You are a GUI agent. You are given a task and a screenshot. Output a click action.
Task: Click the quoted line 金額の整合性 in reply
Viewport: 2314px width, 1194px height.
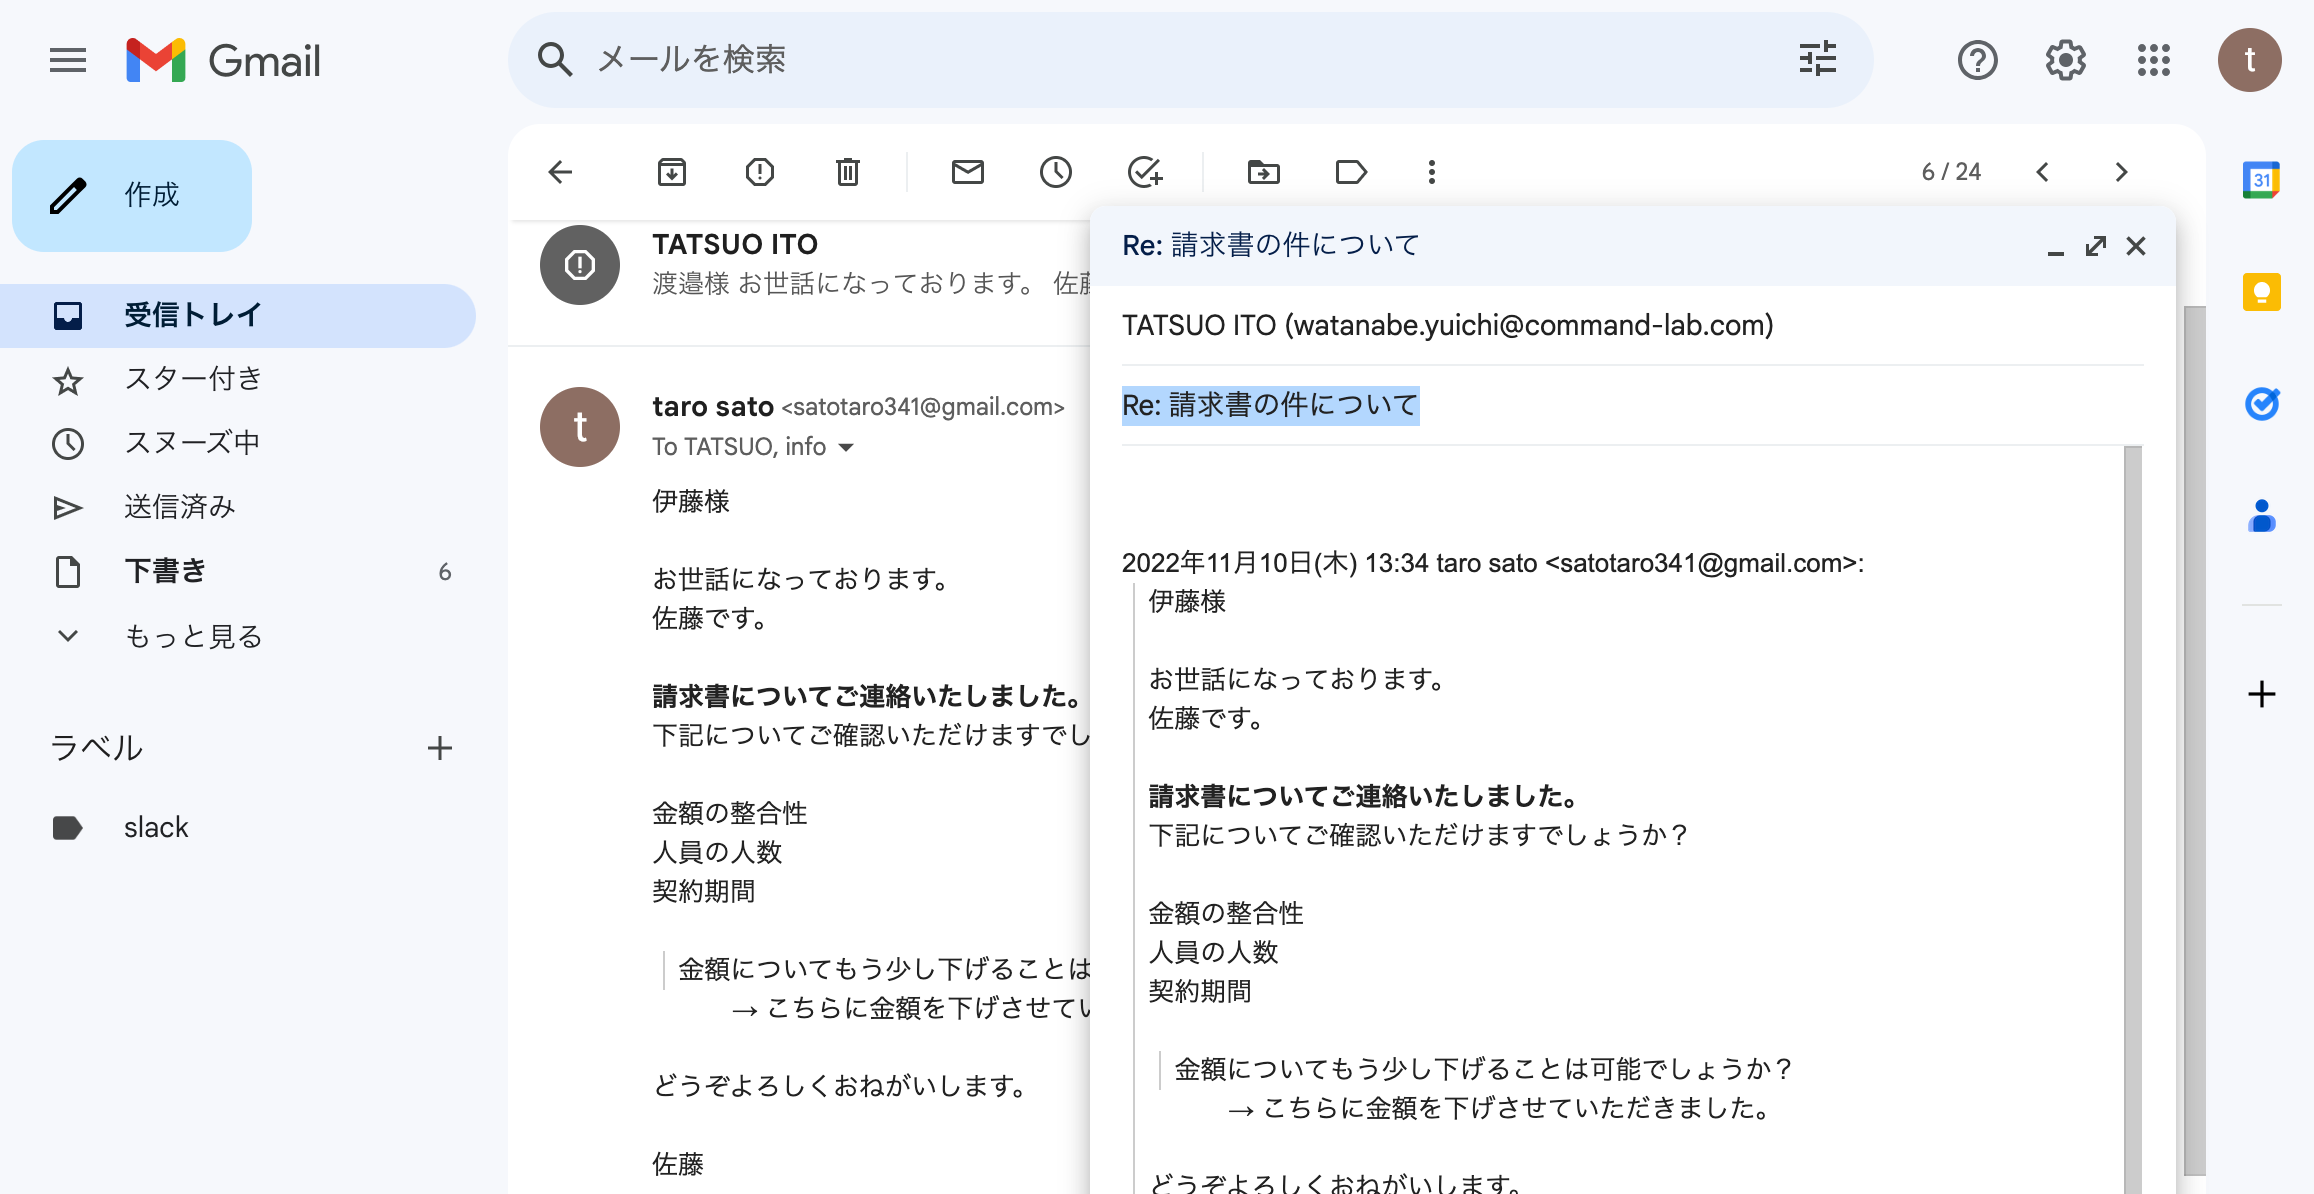pyautogui.click(x=1226, y=914)
